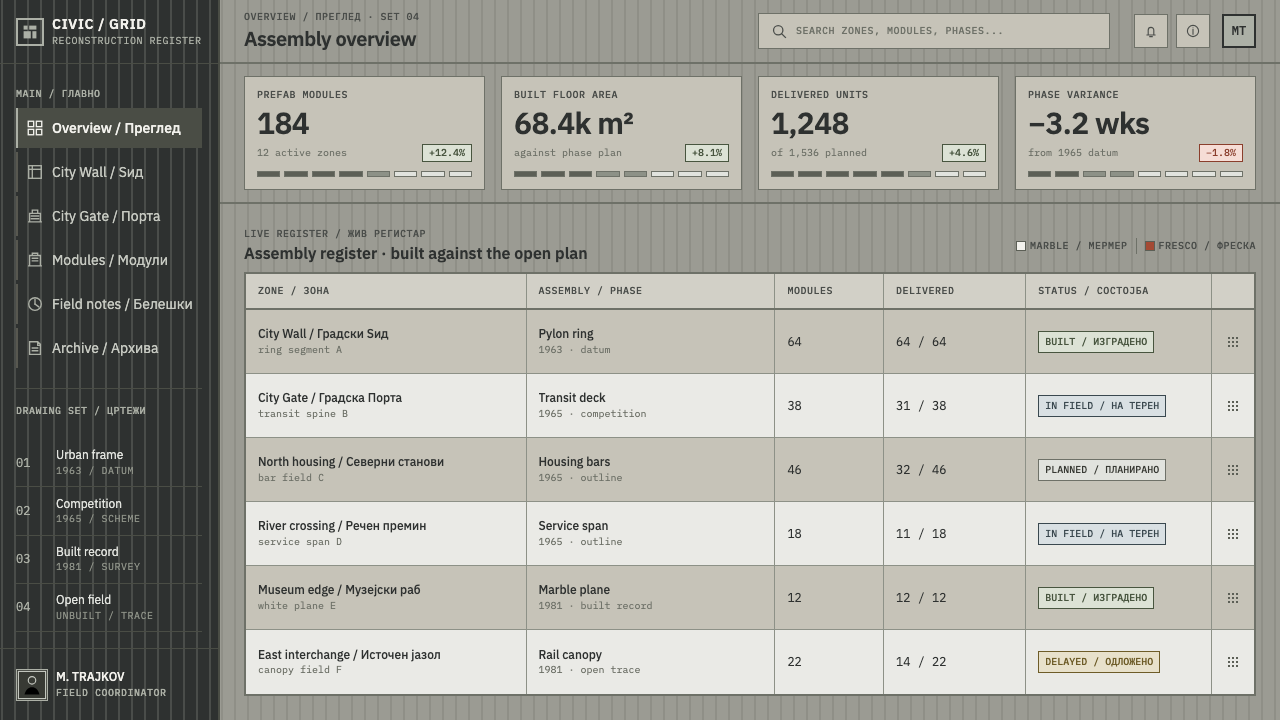This screenshot has height=720, width=1280.
Task: Click M. Trajkov profile avatar
Action: [x=32, y=685]
